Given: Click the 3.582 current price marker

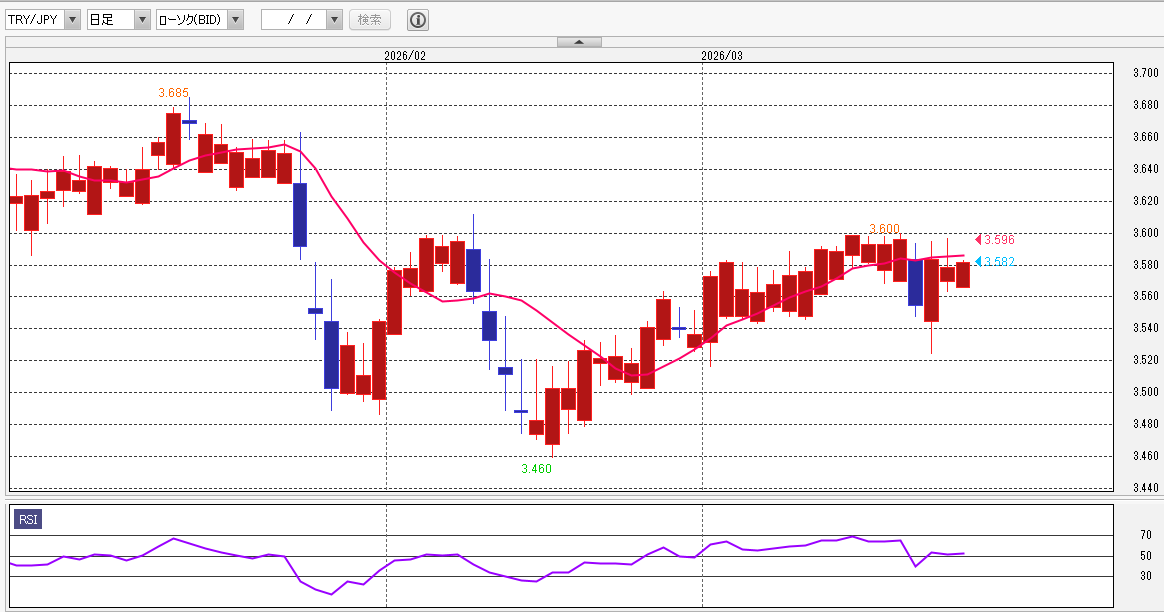Looking at the screenshot, I should click(x=995, y=261).
